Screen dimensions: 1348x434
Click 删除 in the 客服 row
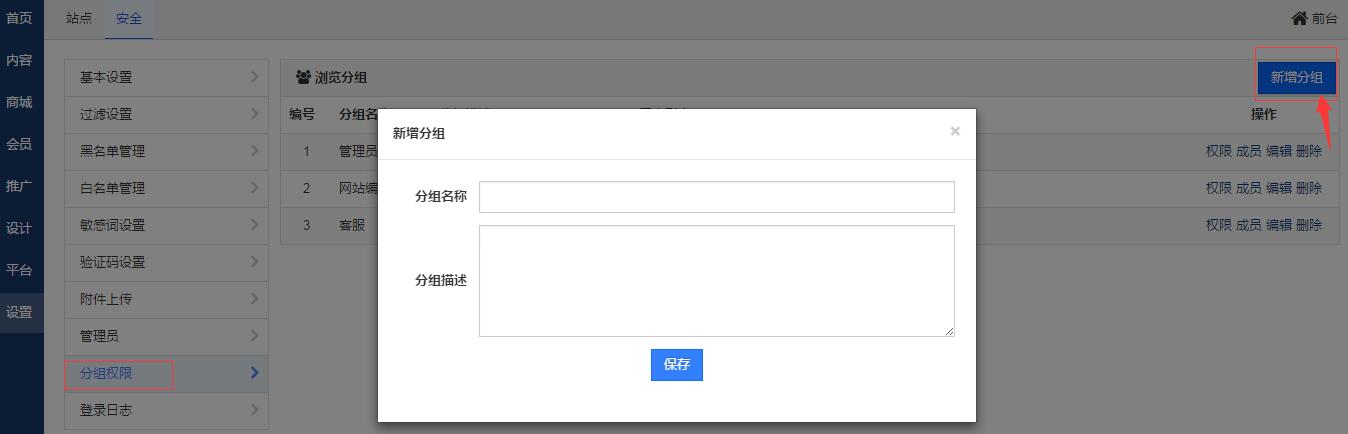click(1308, 225)
